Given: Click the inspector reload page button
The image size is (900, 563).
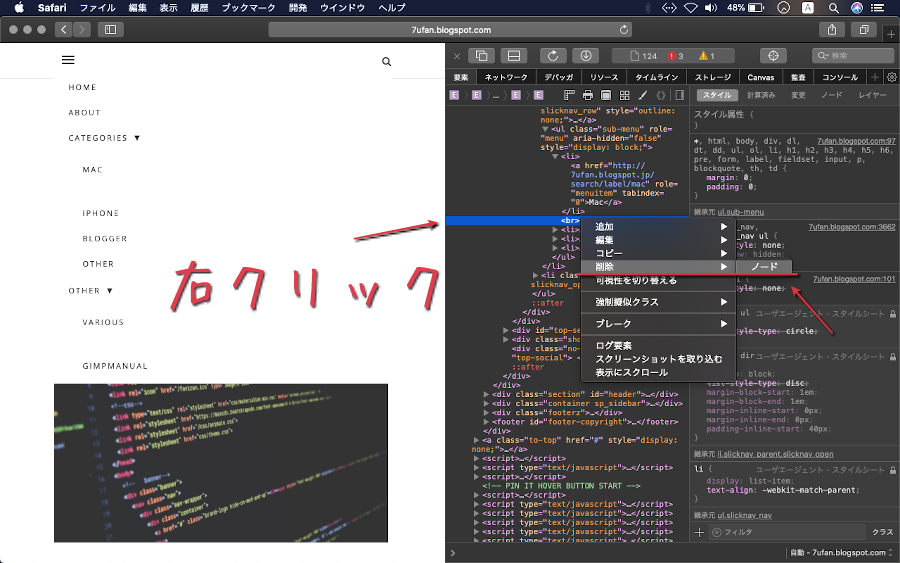Looking at the screenshot, I should point(553,56).
